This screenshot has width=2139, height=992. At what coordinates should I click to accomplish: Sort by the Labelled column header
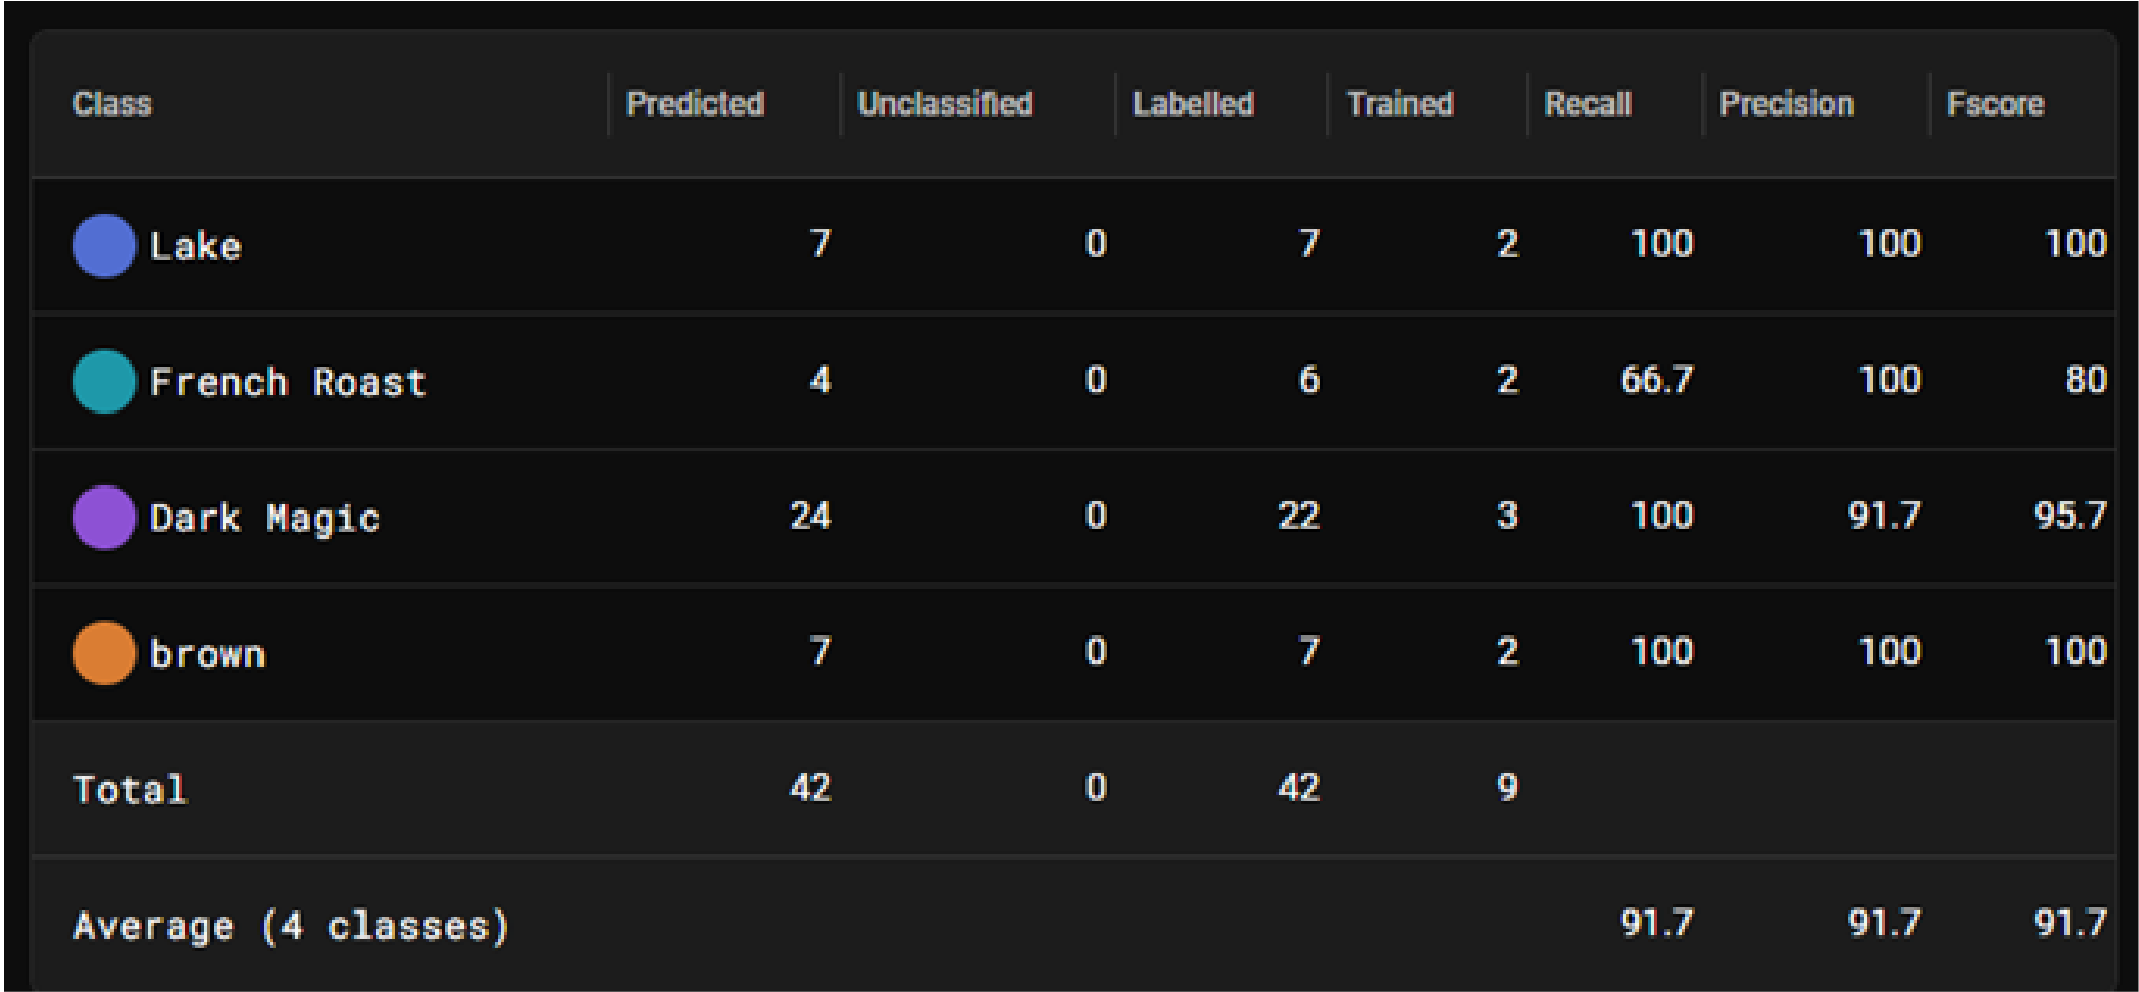[x=1193, y=104]
